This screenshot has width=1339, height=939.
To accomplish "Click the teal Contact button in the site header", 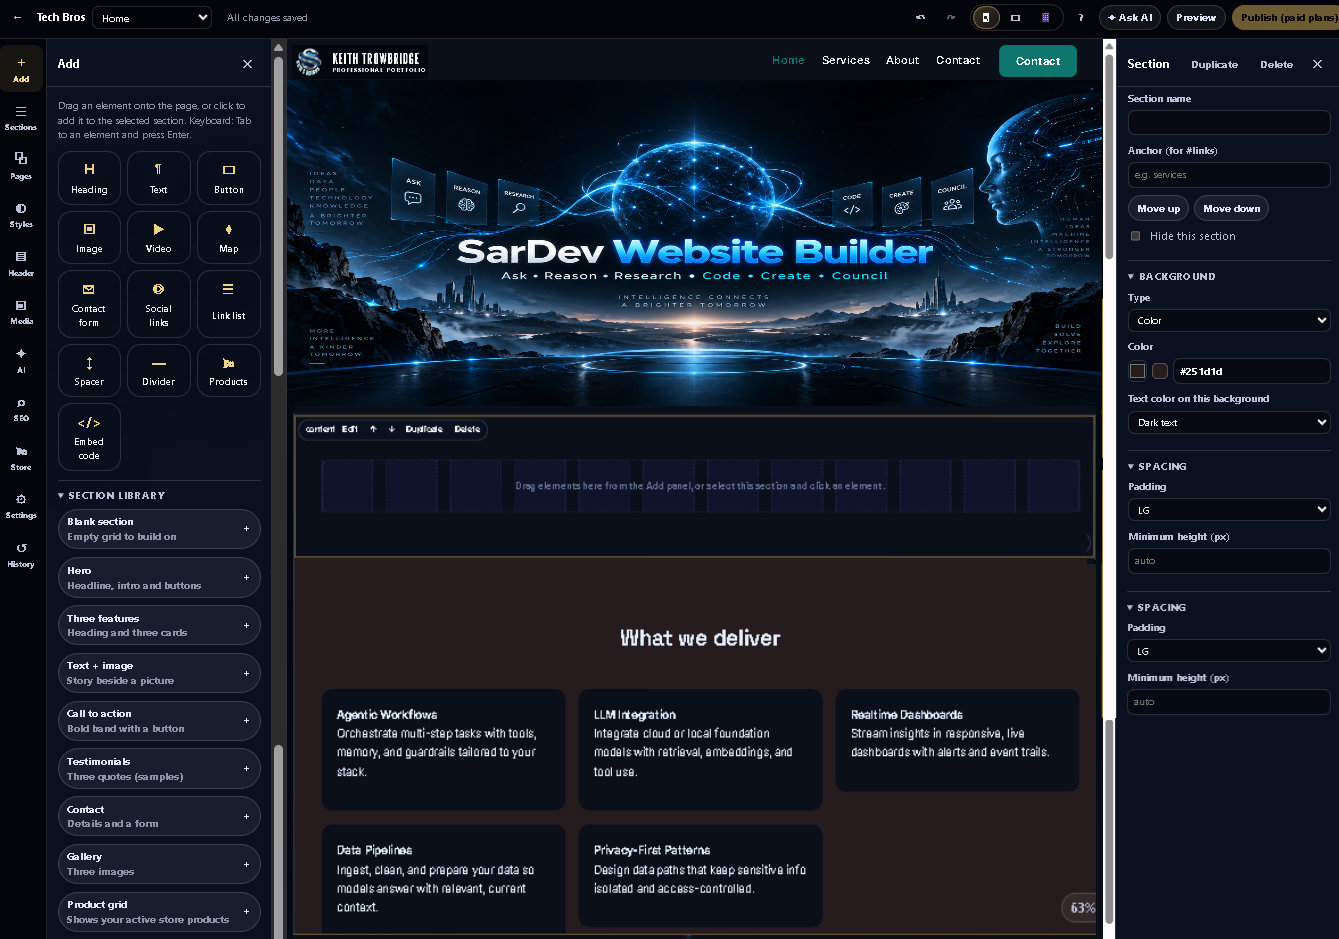I will coord(1038,61).
